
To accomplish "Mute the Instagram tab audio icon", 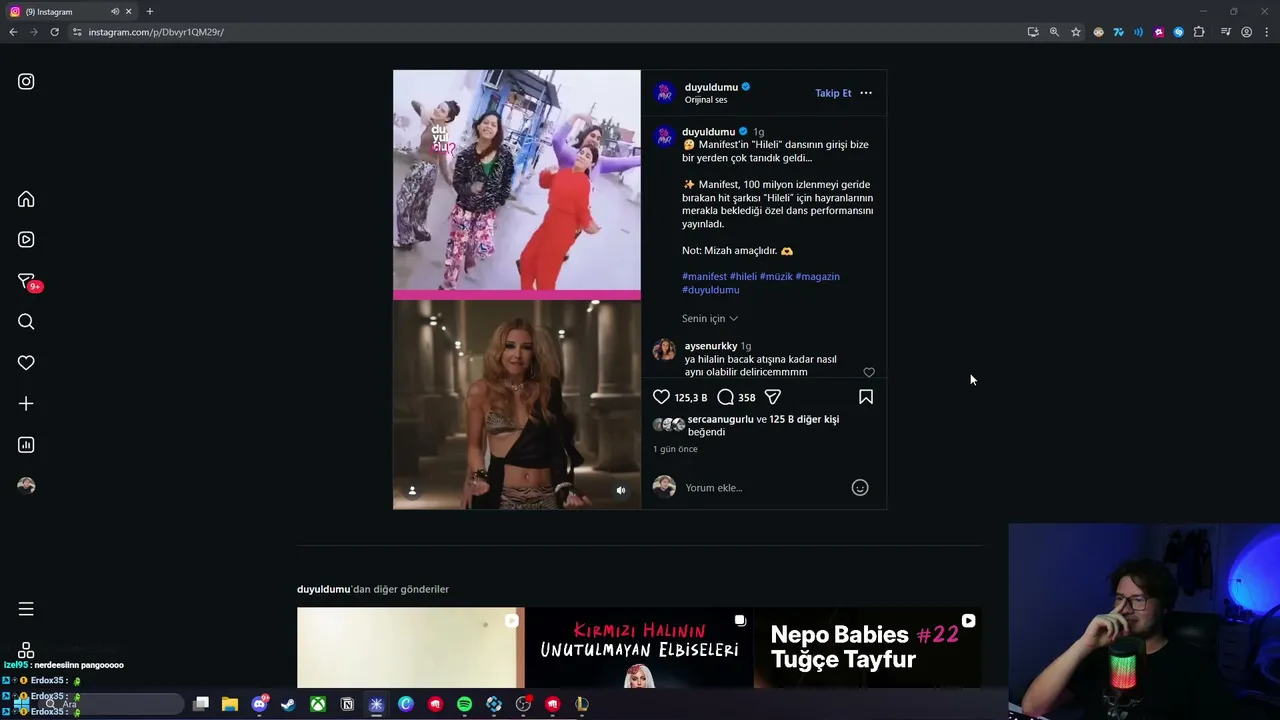I will tap(115, 12).
